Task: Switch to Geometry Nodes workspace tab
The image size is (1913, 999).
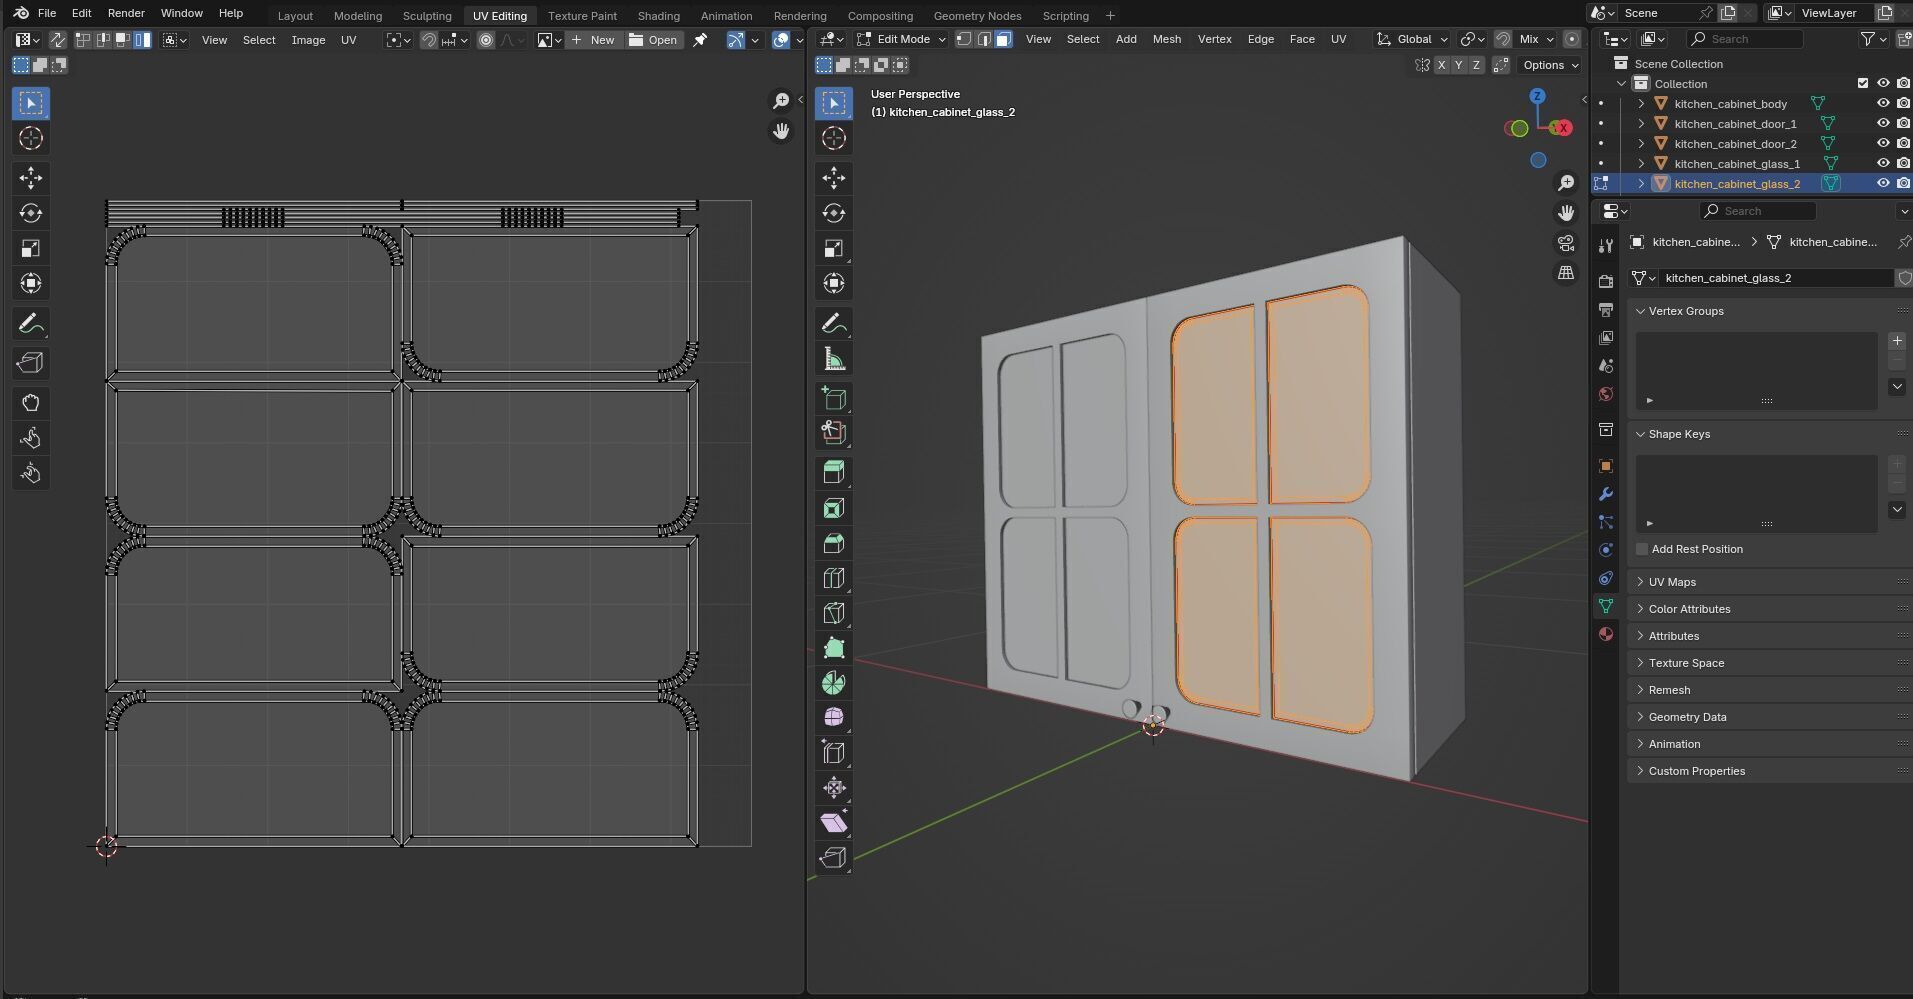Action: click(x=977, y=16)
